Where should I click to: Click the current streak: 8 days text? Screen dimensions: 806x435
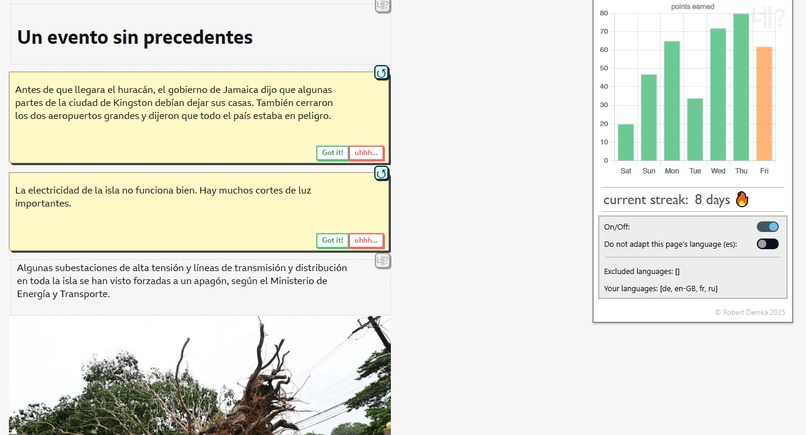(x=666, y=200)
